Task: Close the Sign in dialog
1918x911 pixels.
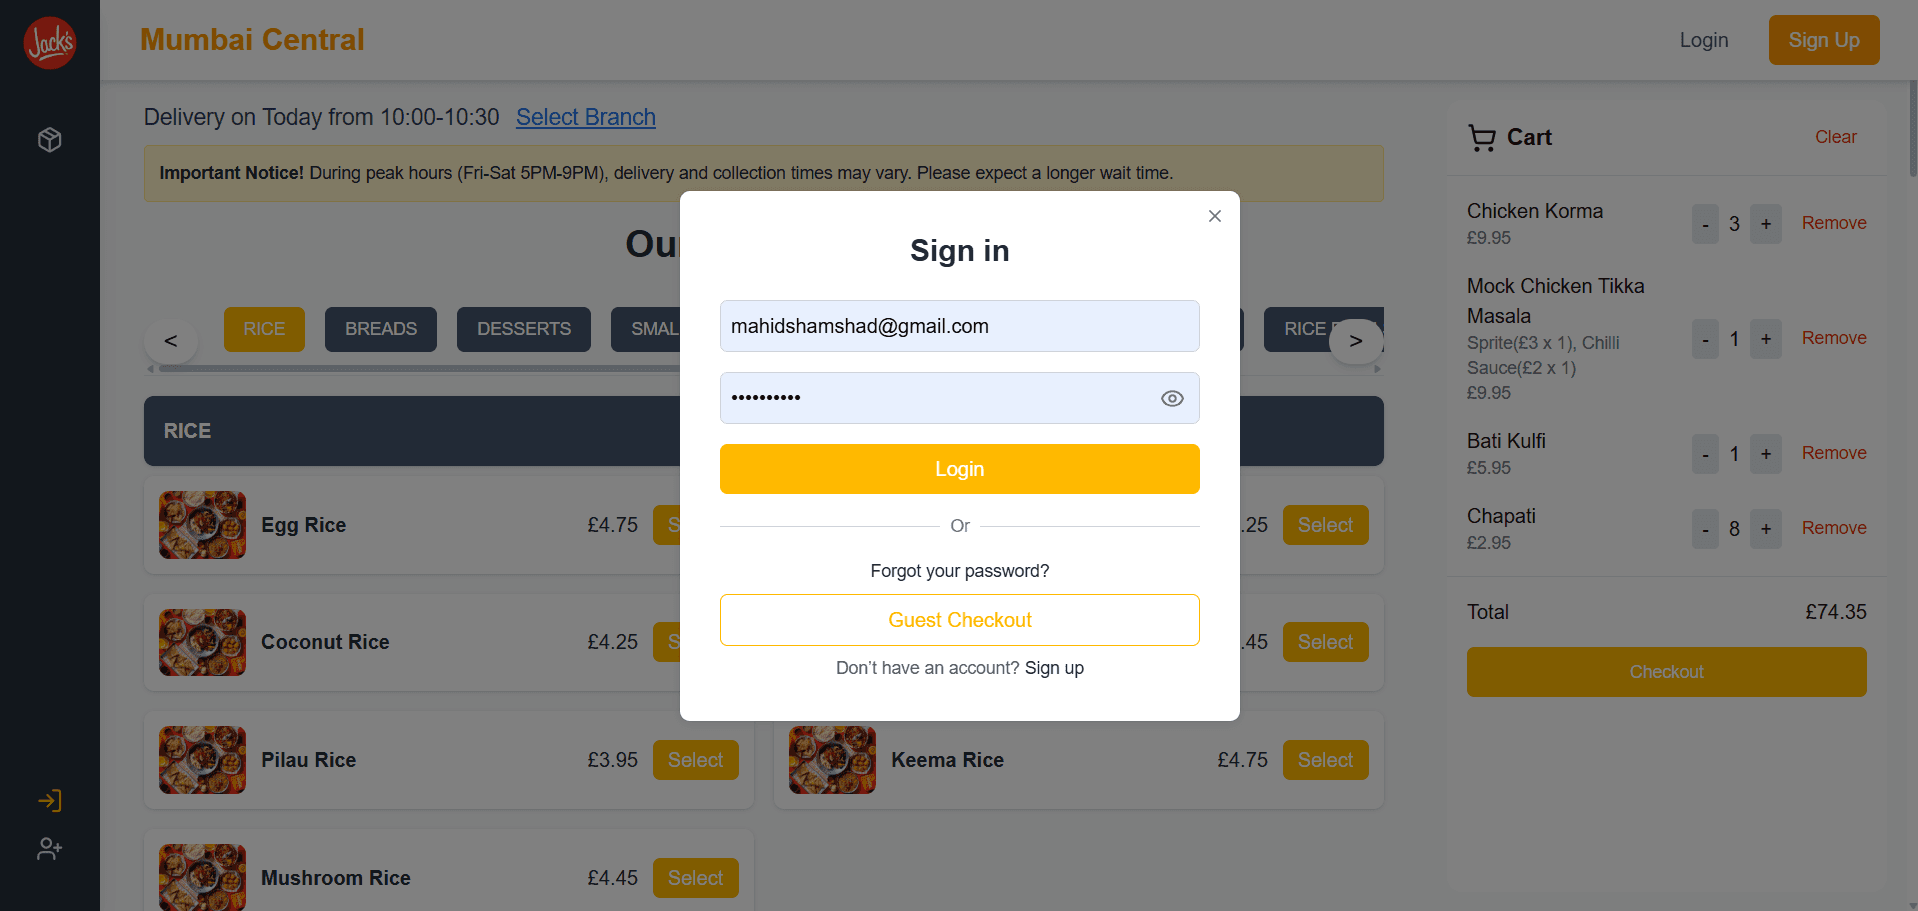Action: [x=1214, y=216]
